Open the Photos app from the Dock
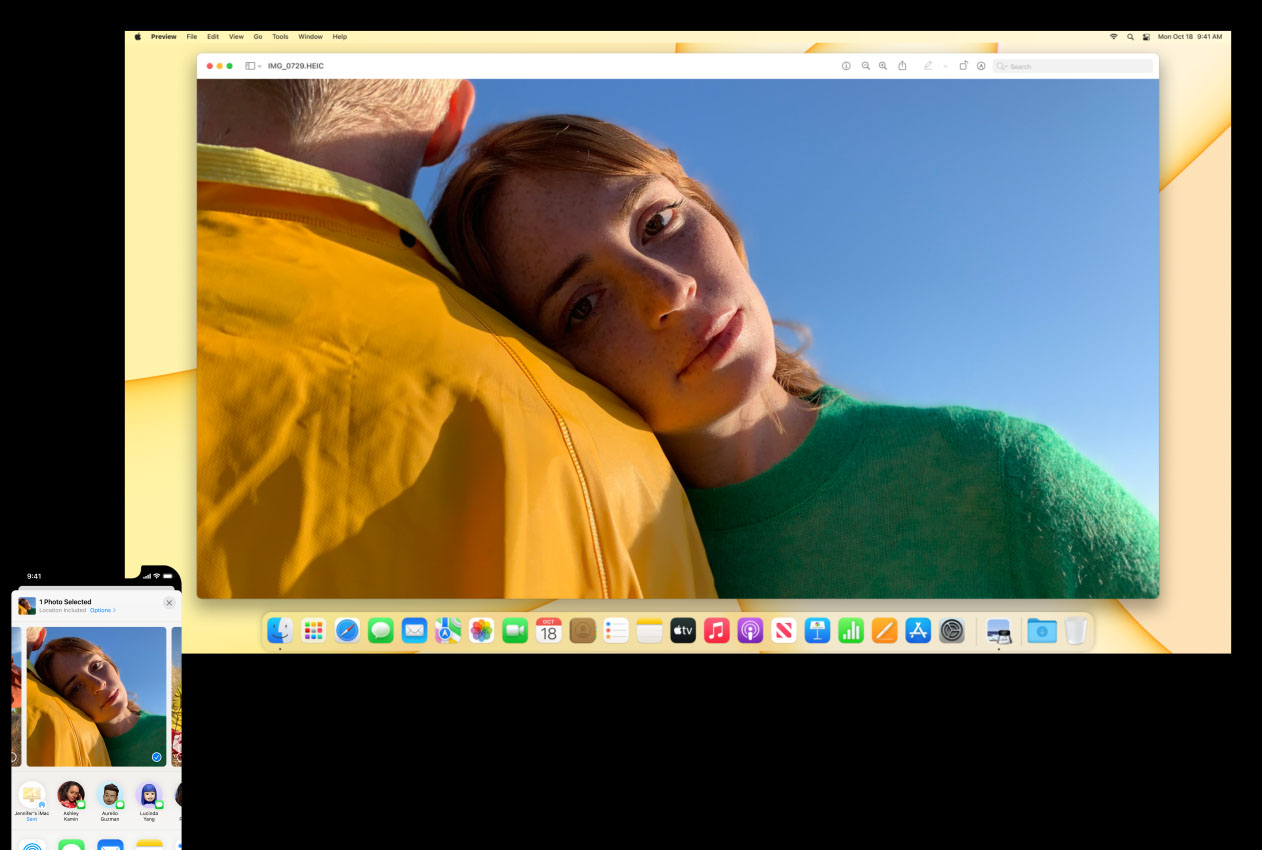 481,630
